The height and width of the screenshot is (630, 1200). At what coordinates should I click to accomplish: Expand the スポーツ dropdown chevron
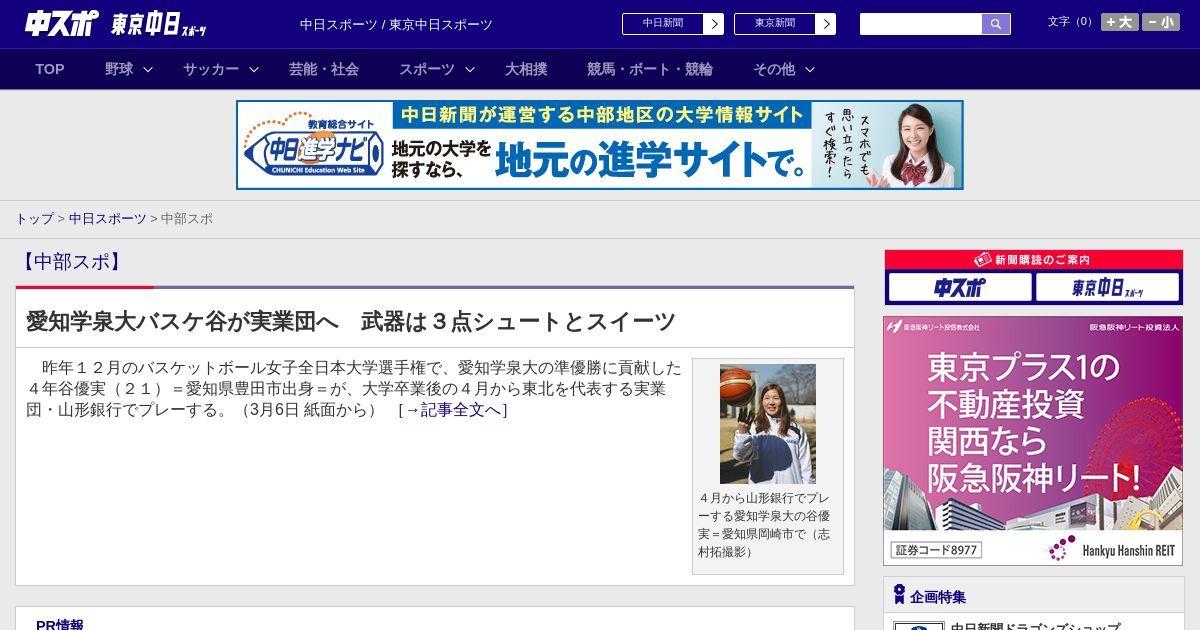(470, 69)
